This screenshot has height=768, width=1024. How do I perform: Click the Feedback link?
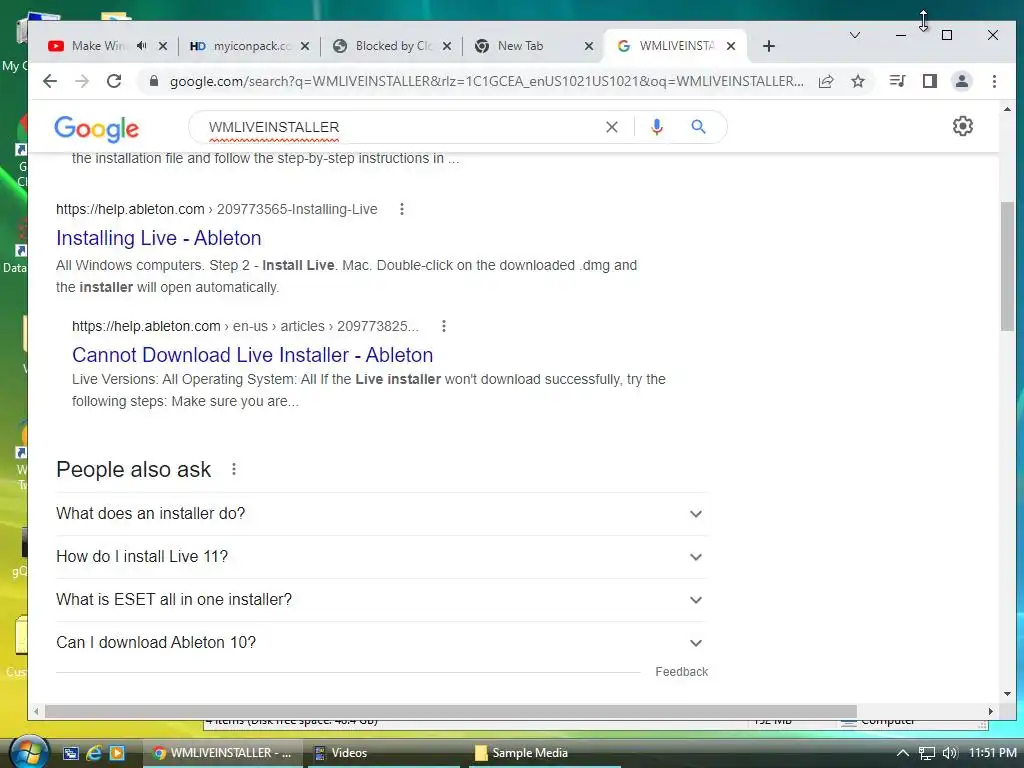[681, 671]
